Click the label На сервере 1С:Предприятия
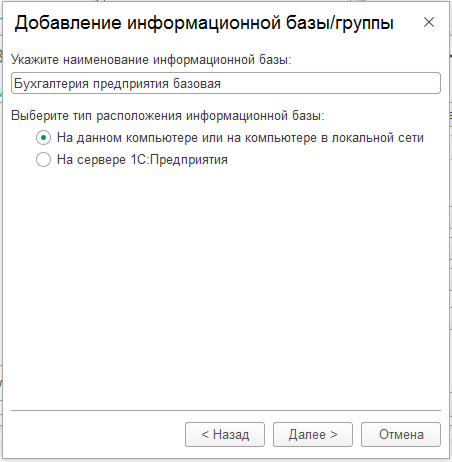452x462 pixels. tap(142, 160)
